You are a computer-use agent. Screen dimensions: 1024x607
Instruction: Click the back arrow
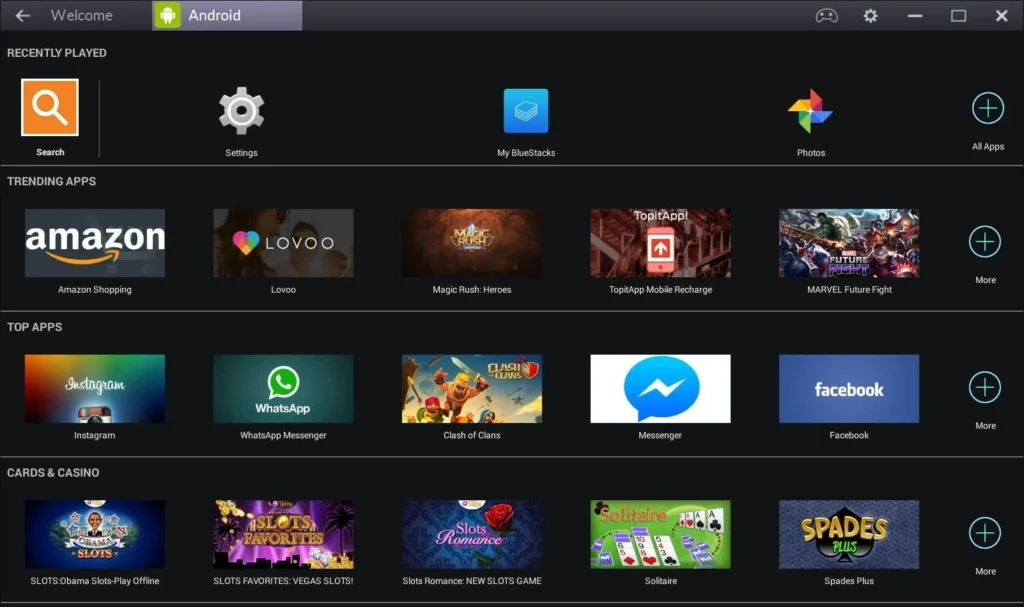coord(22,15)
